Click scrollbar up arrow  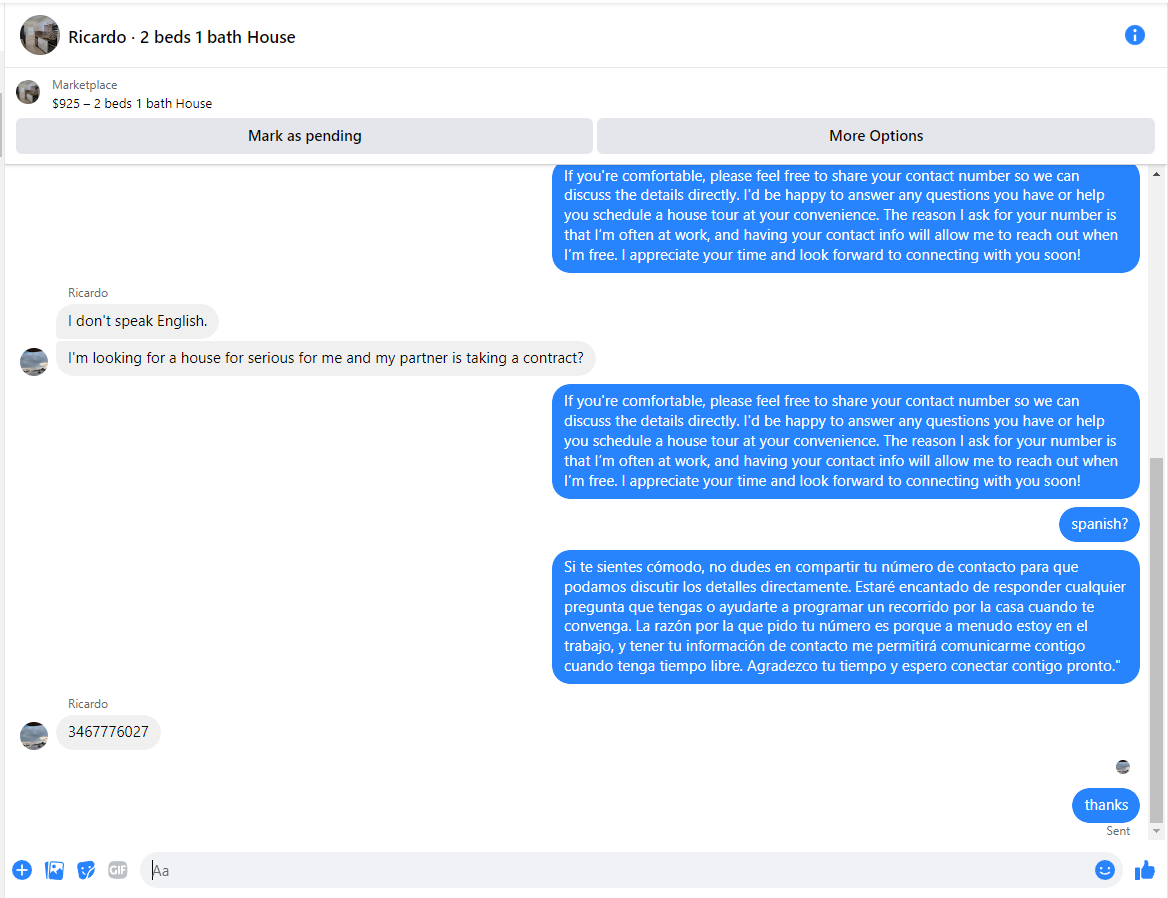coord(1156,174)
